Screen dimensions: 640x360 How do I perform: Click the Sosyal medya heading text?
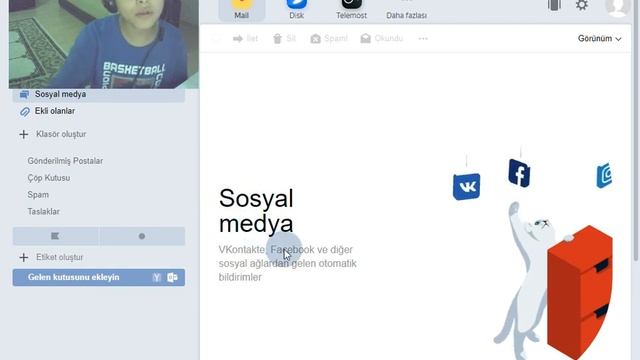point(256,211)
